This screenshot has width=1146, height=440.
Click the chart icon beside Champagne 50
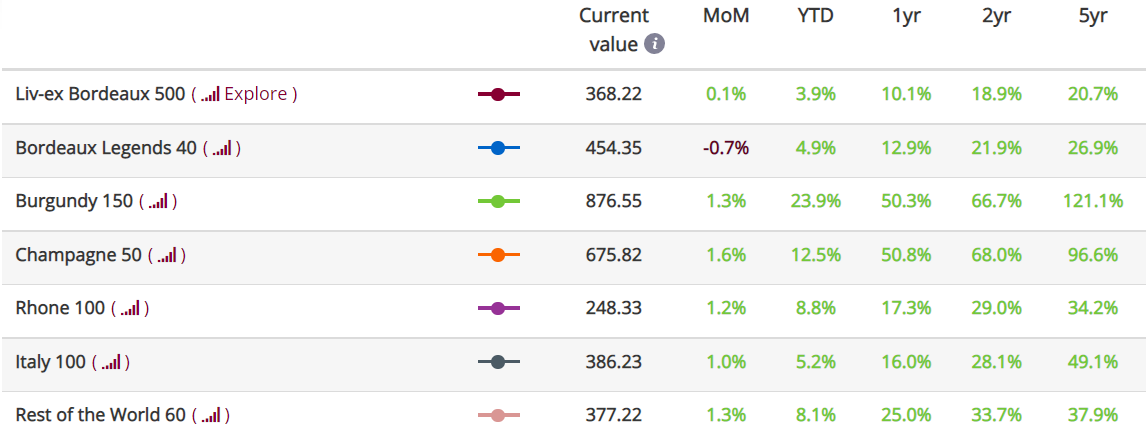pyautogui.click(x=167, y=256)
